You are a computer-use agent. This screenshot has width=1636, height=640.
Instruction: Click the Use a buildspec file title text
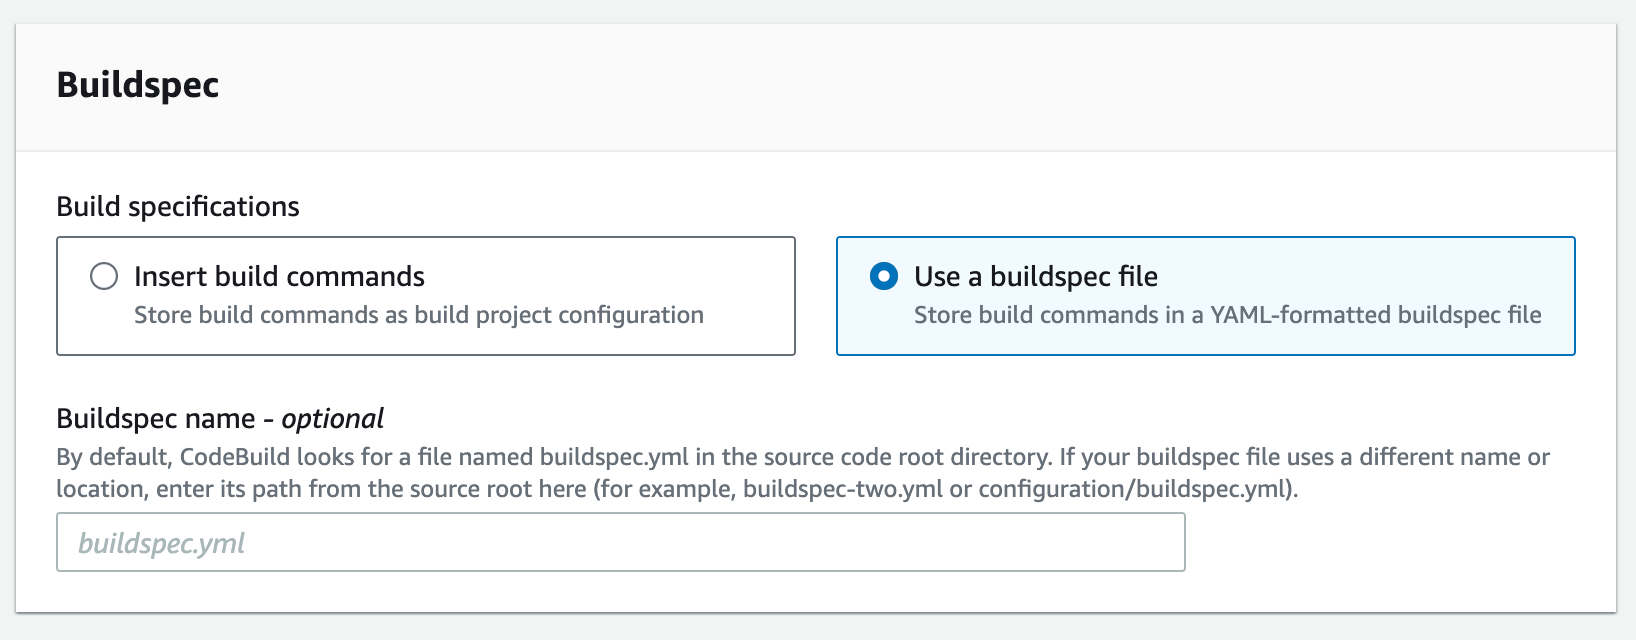1035,277
